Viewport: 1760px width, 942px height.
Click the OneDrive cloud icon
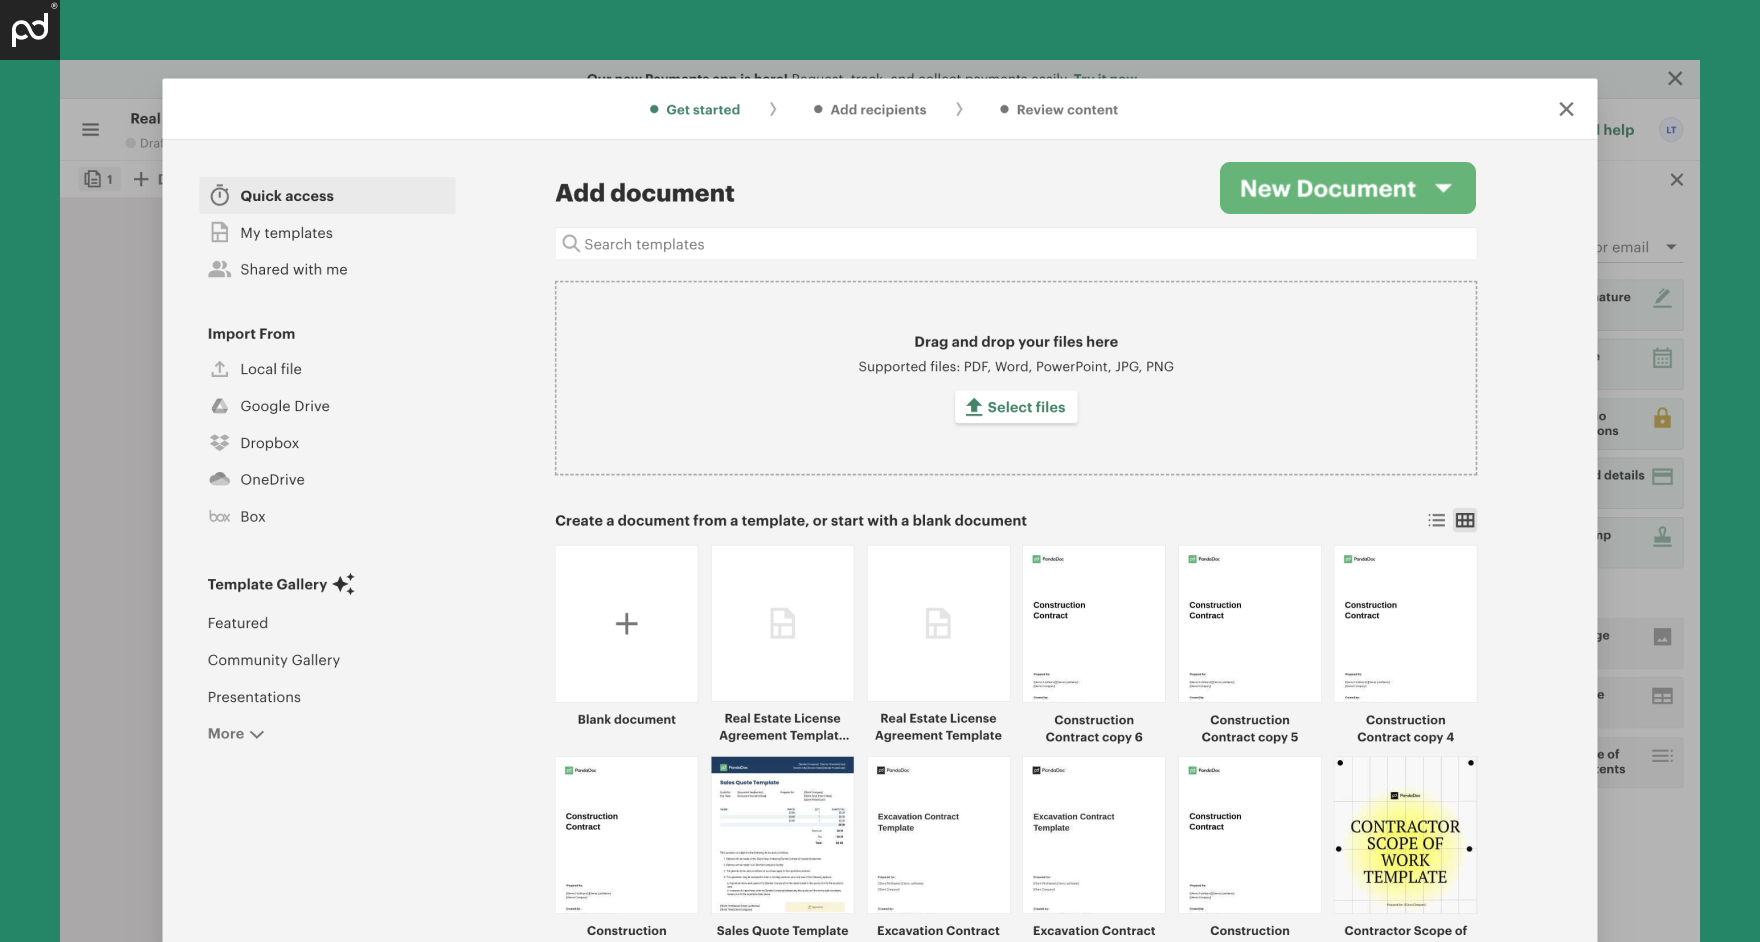tap(220, 479)
